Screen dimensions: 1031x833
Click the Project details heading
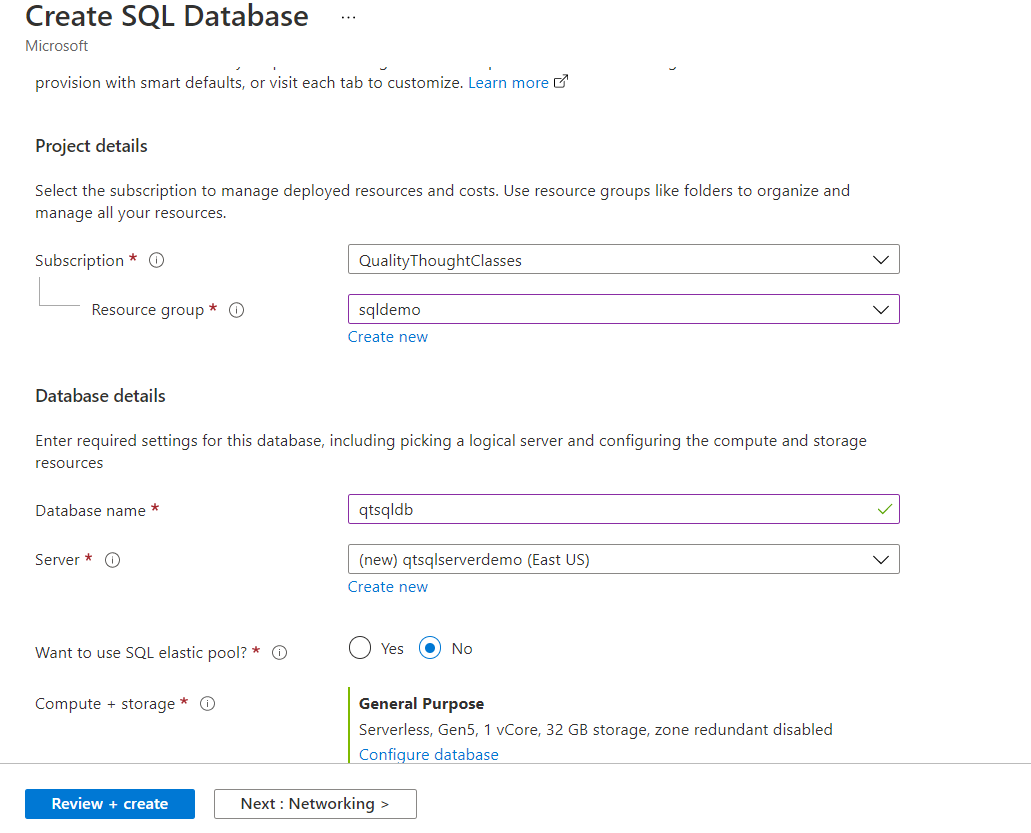click(x=91, y=146)
